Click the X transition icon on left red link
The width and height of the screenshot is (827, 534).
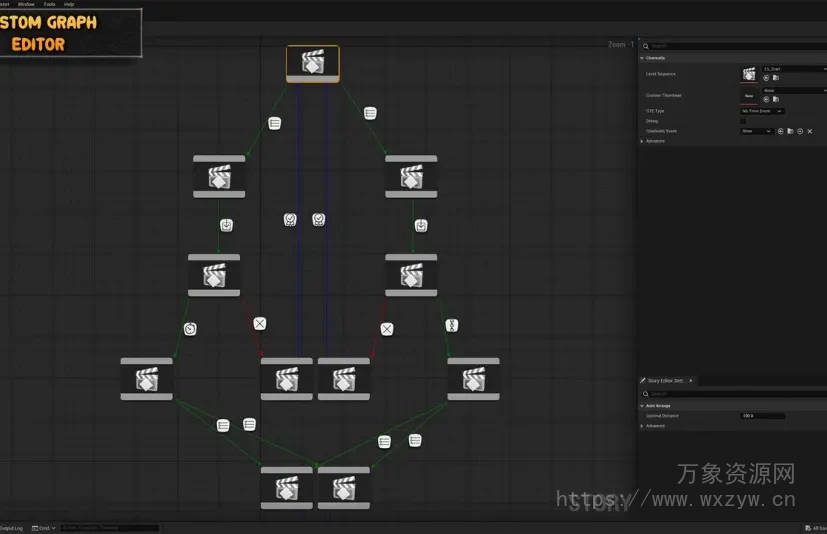(x=259, y=323)
